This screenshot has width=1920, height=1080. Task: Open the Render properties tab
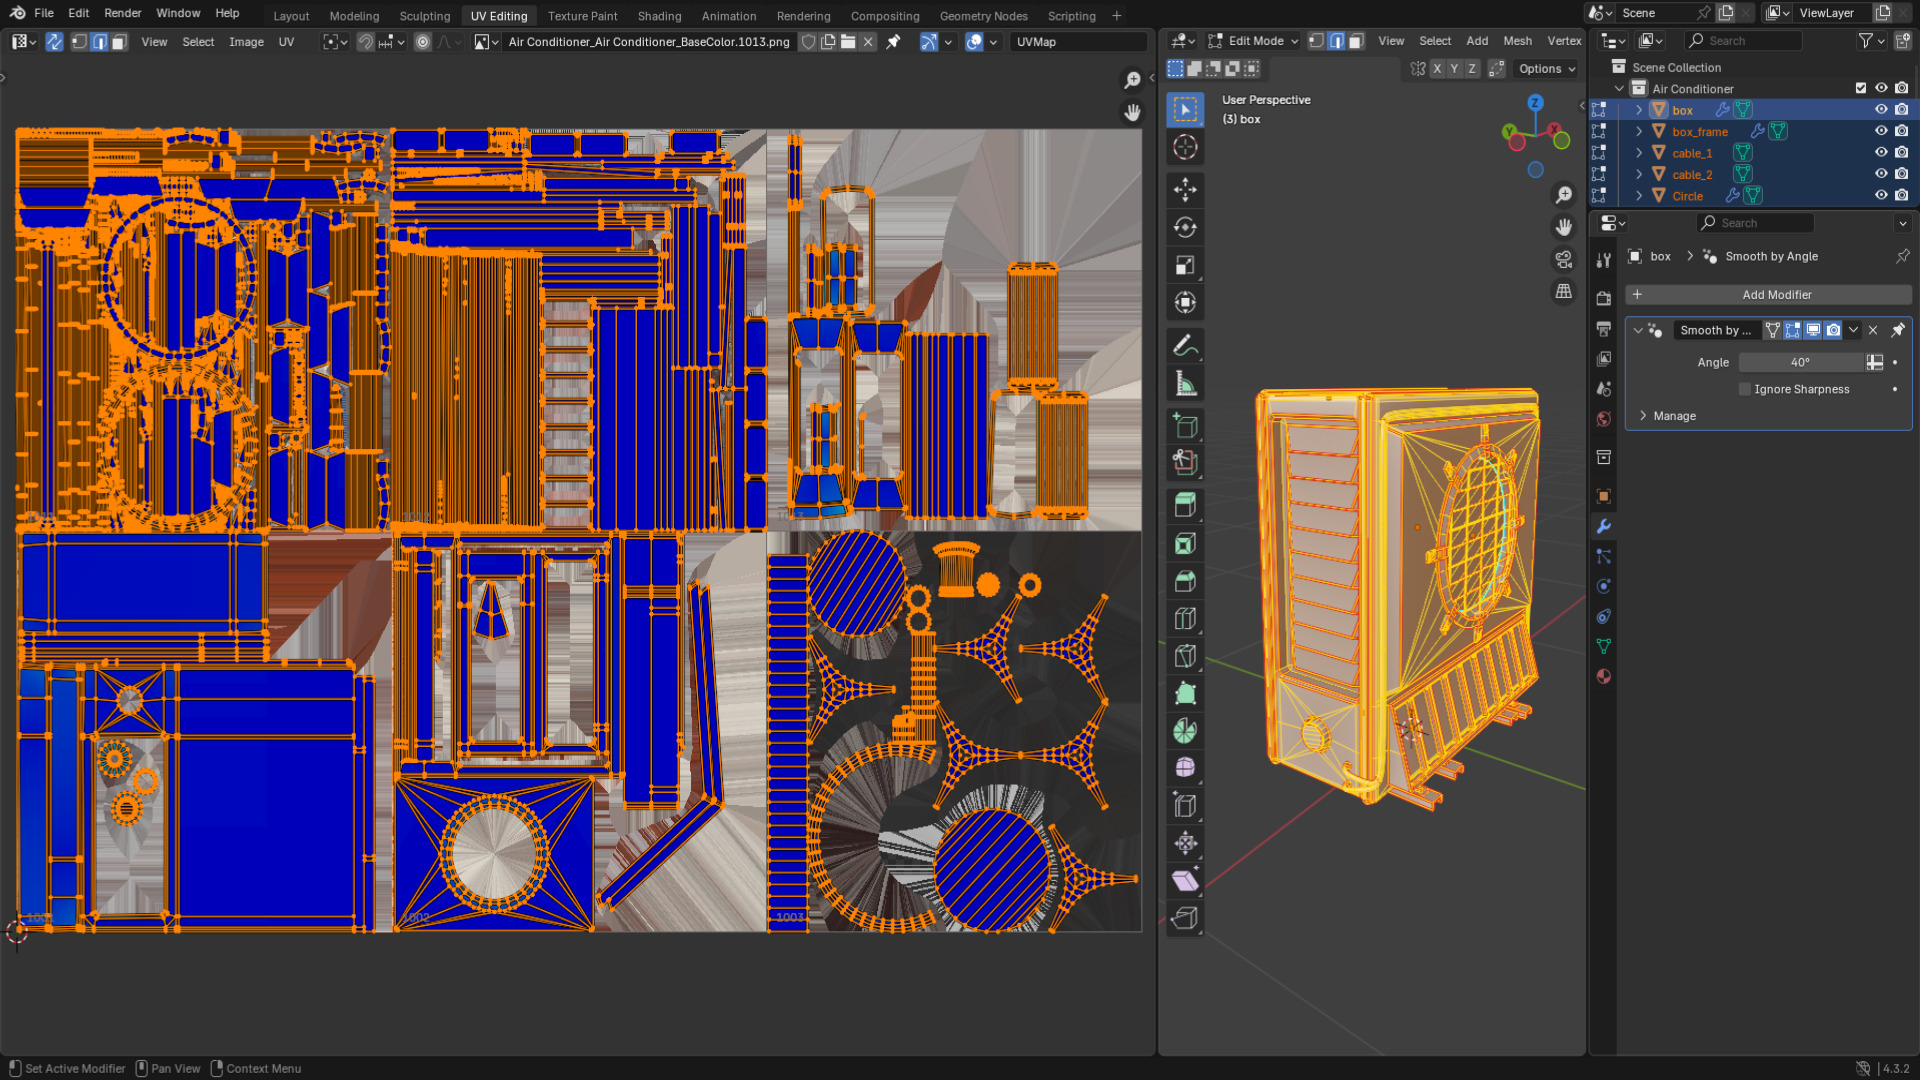tap(1604, 298)
